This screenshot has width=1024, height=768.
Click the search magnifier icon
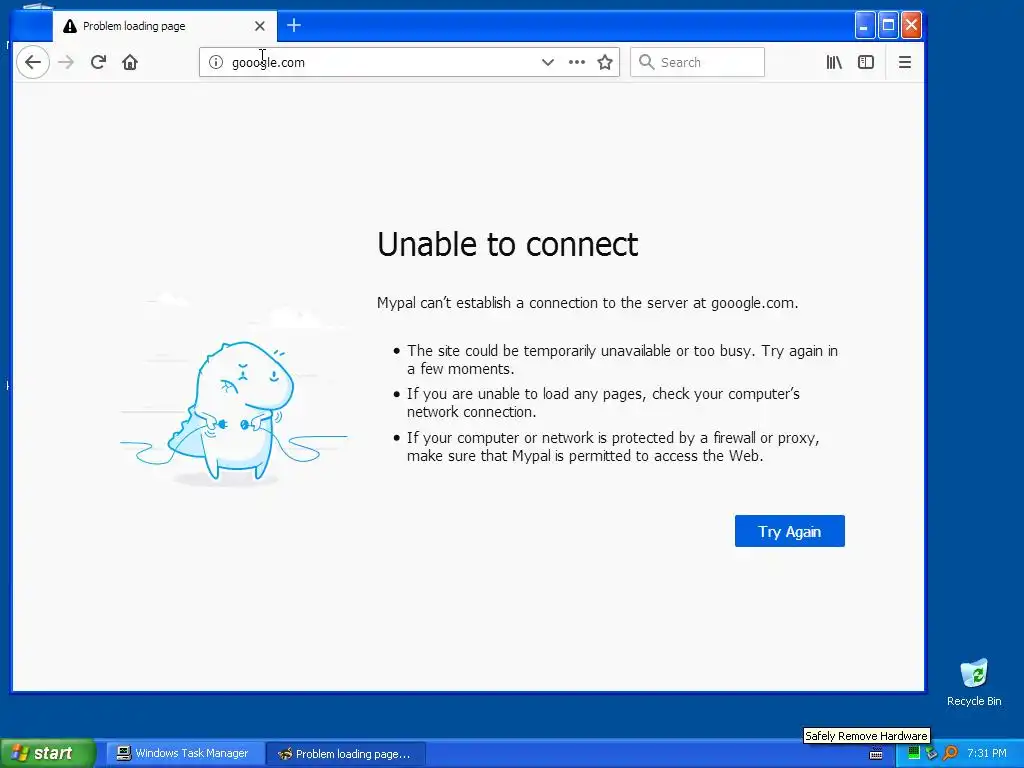647,62
